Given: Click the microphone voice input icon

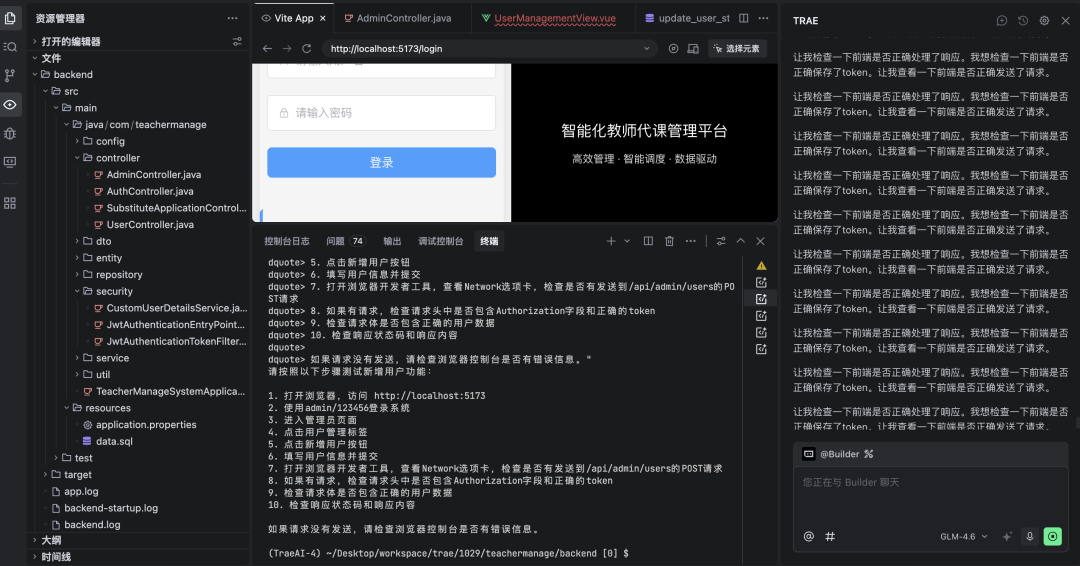Looking at the screenshot, I should pos(1030,536).
